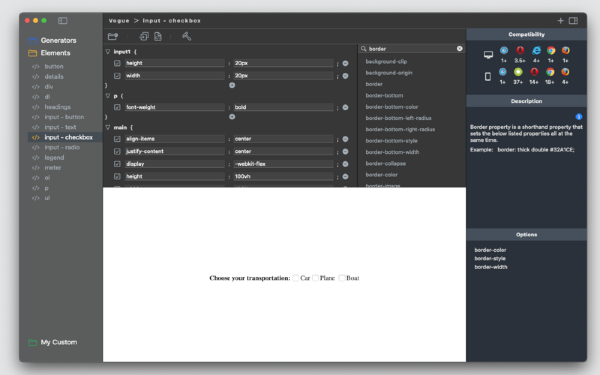Screen dimensions: 600x375
Task: Click the export file toolbar icon
Action: [x=158, y=36]
